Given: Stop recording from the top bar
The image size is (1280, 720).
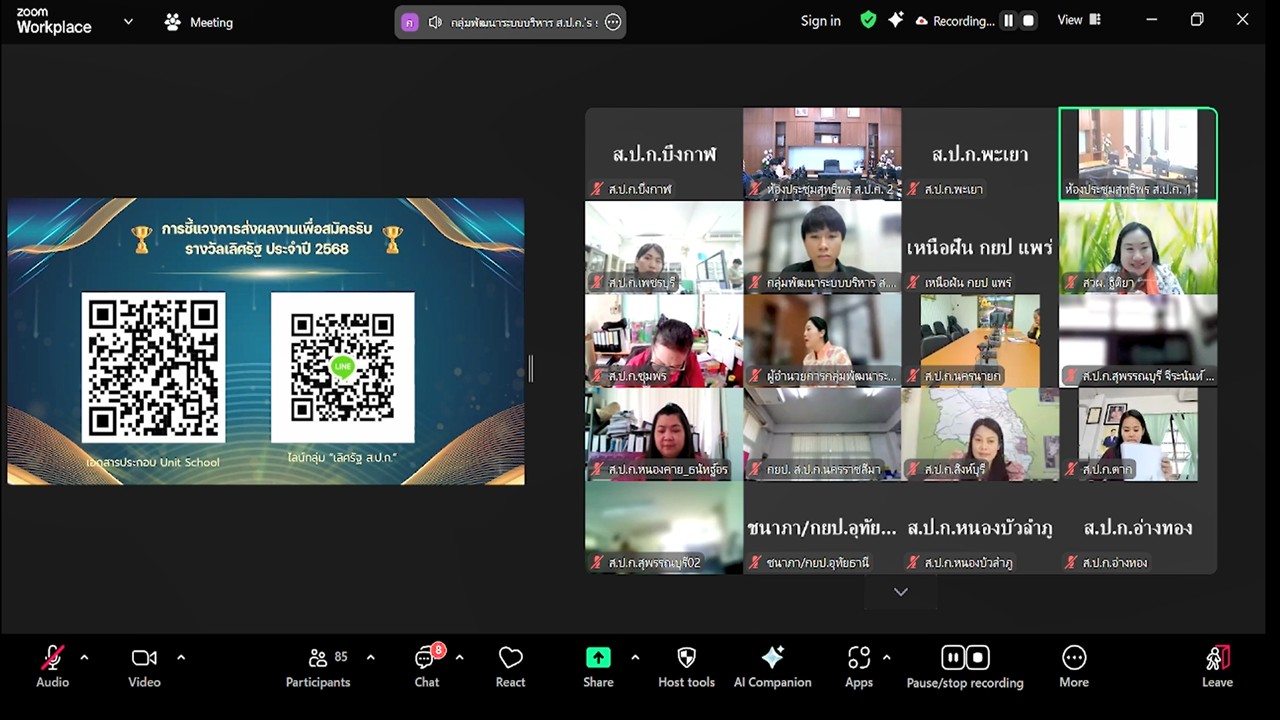Looking at the screenshot, I should (1028, 20).
